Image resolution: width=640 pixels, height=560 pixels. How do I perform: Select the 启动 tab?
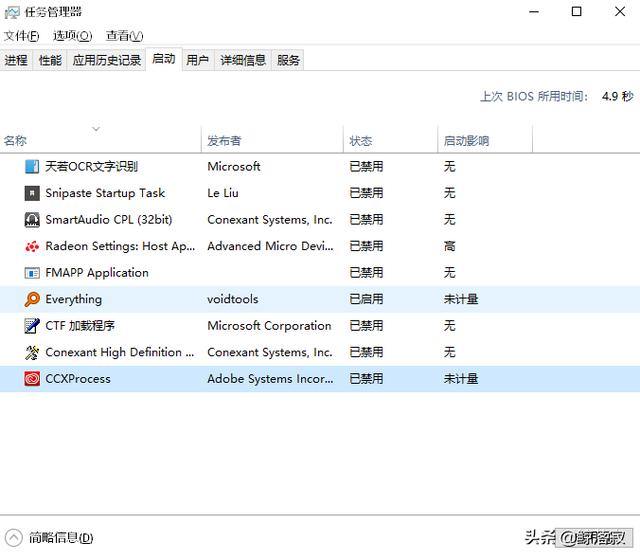pyautogui.click(x=164, y=59)
